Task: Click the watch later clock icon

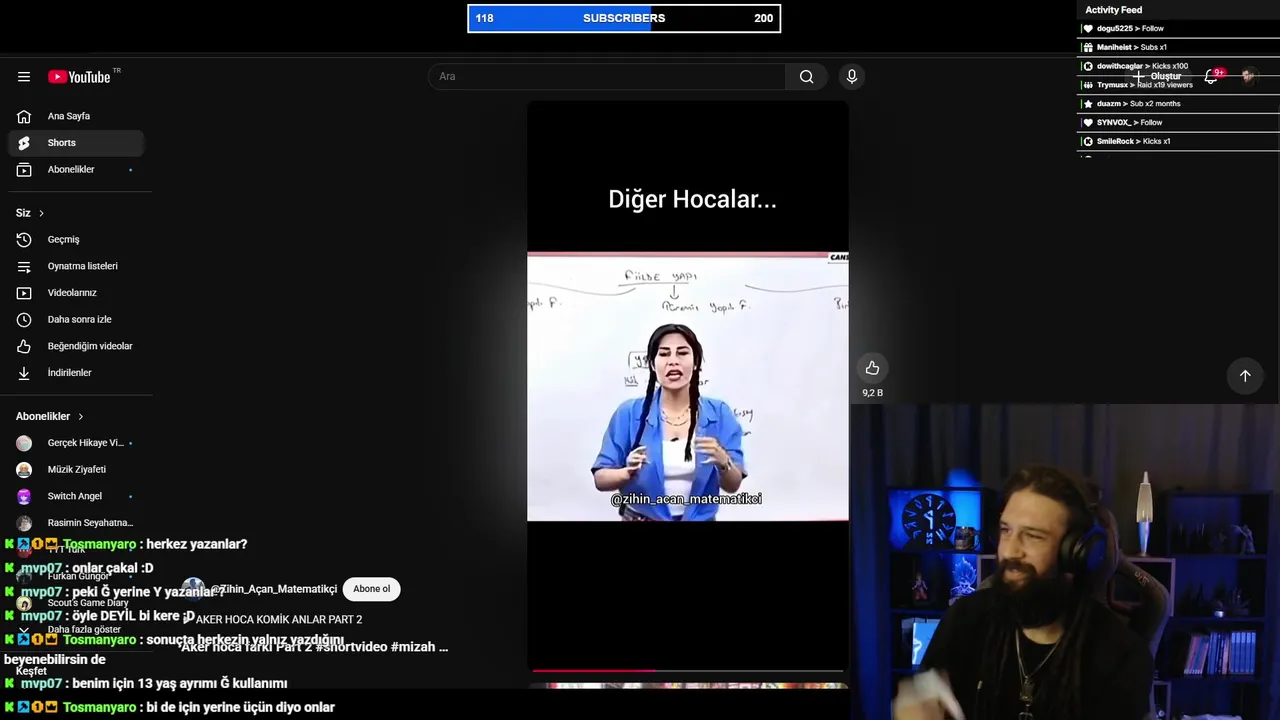Action: coord(24,320)
